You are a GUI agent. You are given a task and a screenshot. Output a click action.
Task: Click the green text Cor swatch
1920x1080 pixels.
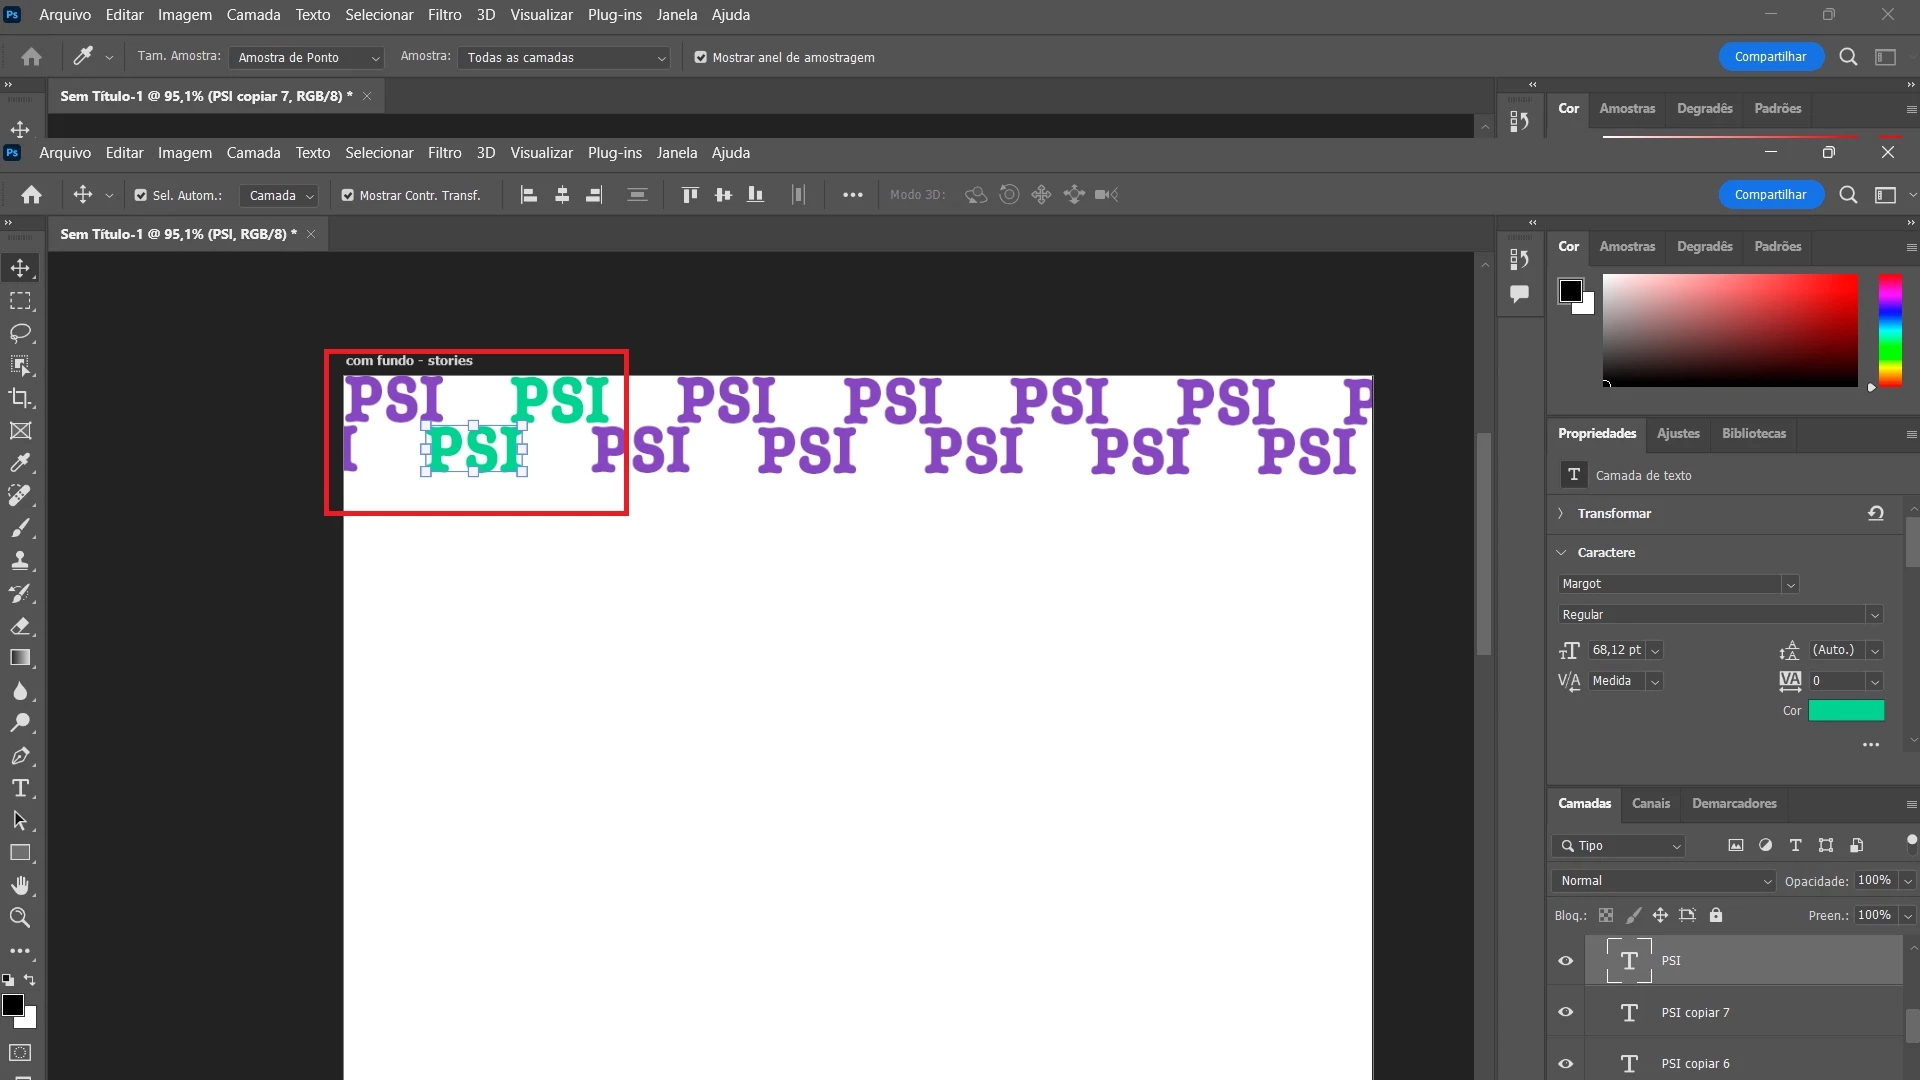tap(1846, 711)
